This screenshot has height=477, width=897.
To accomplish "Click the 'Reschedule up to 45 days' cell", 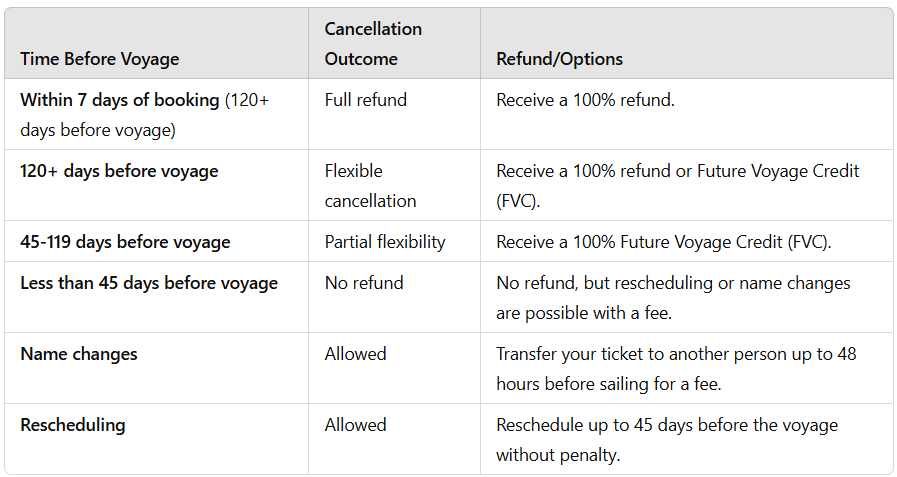I will tap(667, 440).
